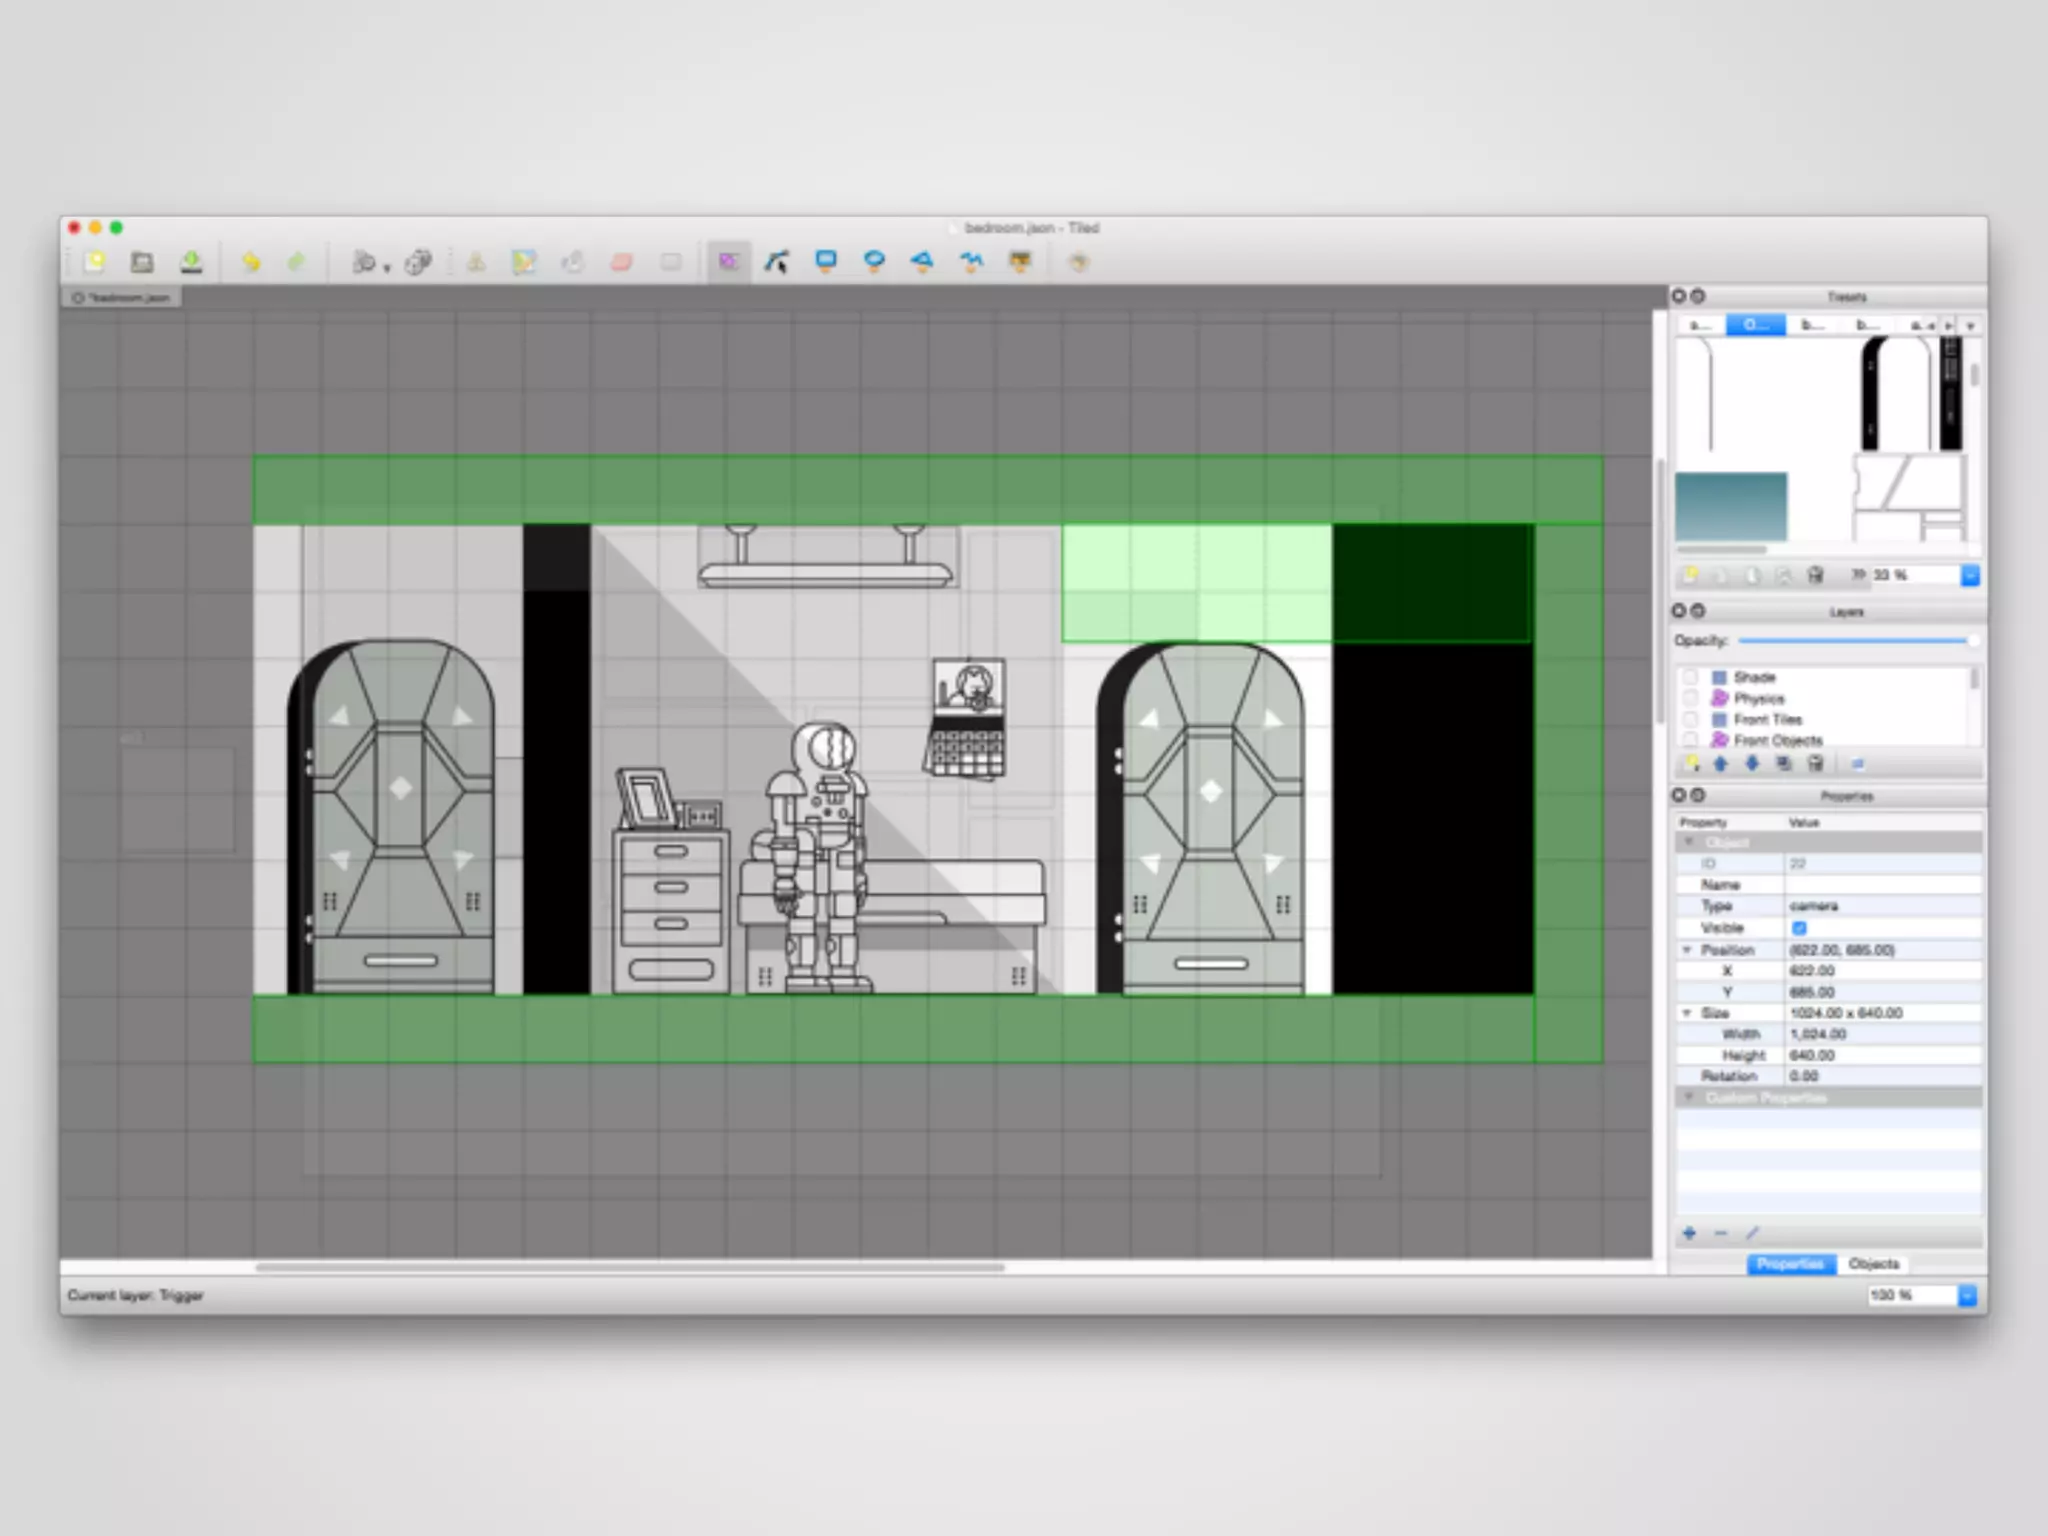Open the map zoom 100% dropdown
Image resolution: width=2048 pixels, height=1536 pixels.
tap(1966, 1295)
